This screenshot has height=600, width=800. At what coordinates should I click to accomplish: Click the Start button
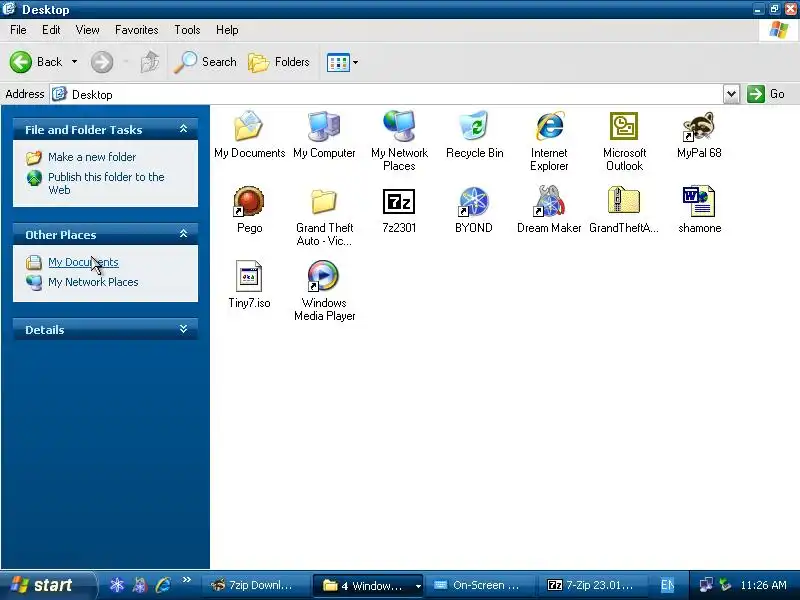click(x=47, y=585)
